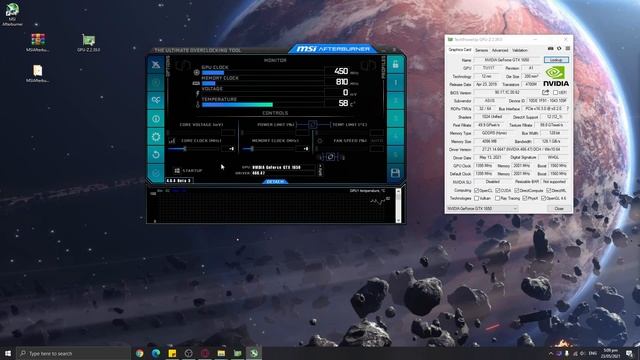Show hidden system tray icons chevron
Image resolution: width=640 pixels, height=360 pixels.
(x=551, y=353)
